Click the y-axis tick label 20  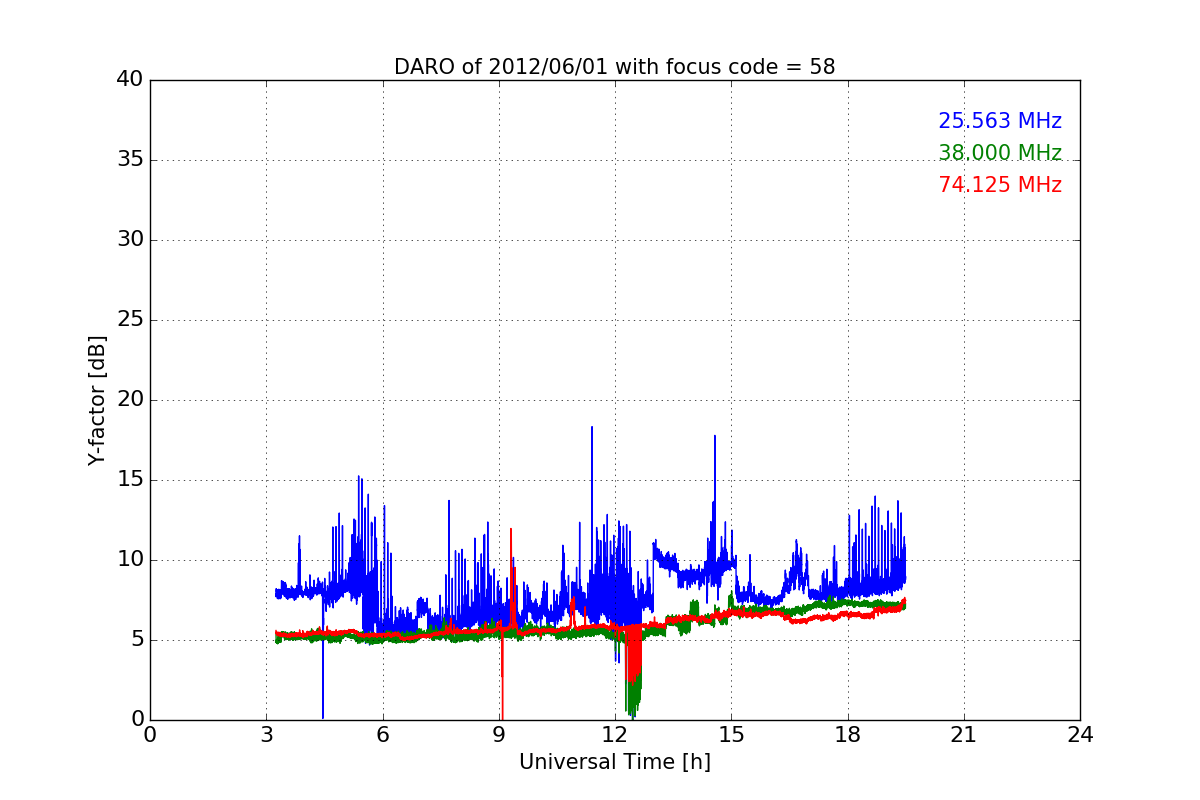point(130,400)
